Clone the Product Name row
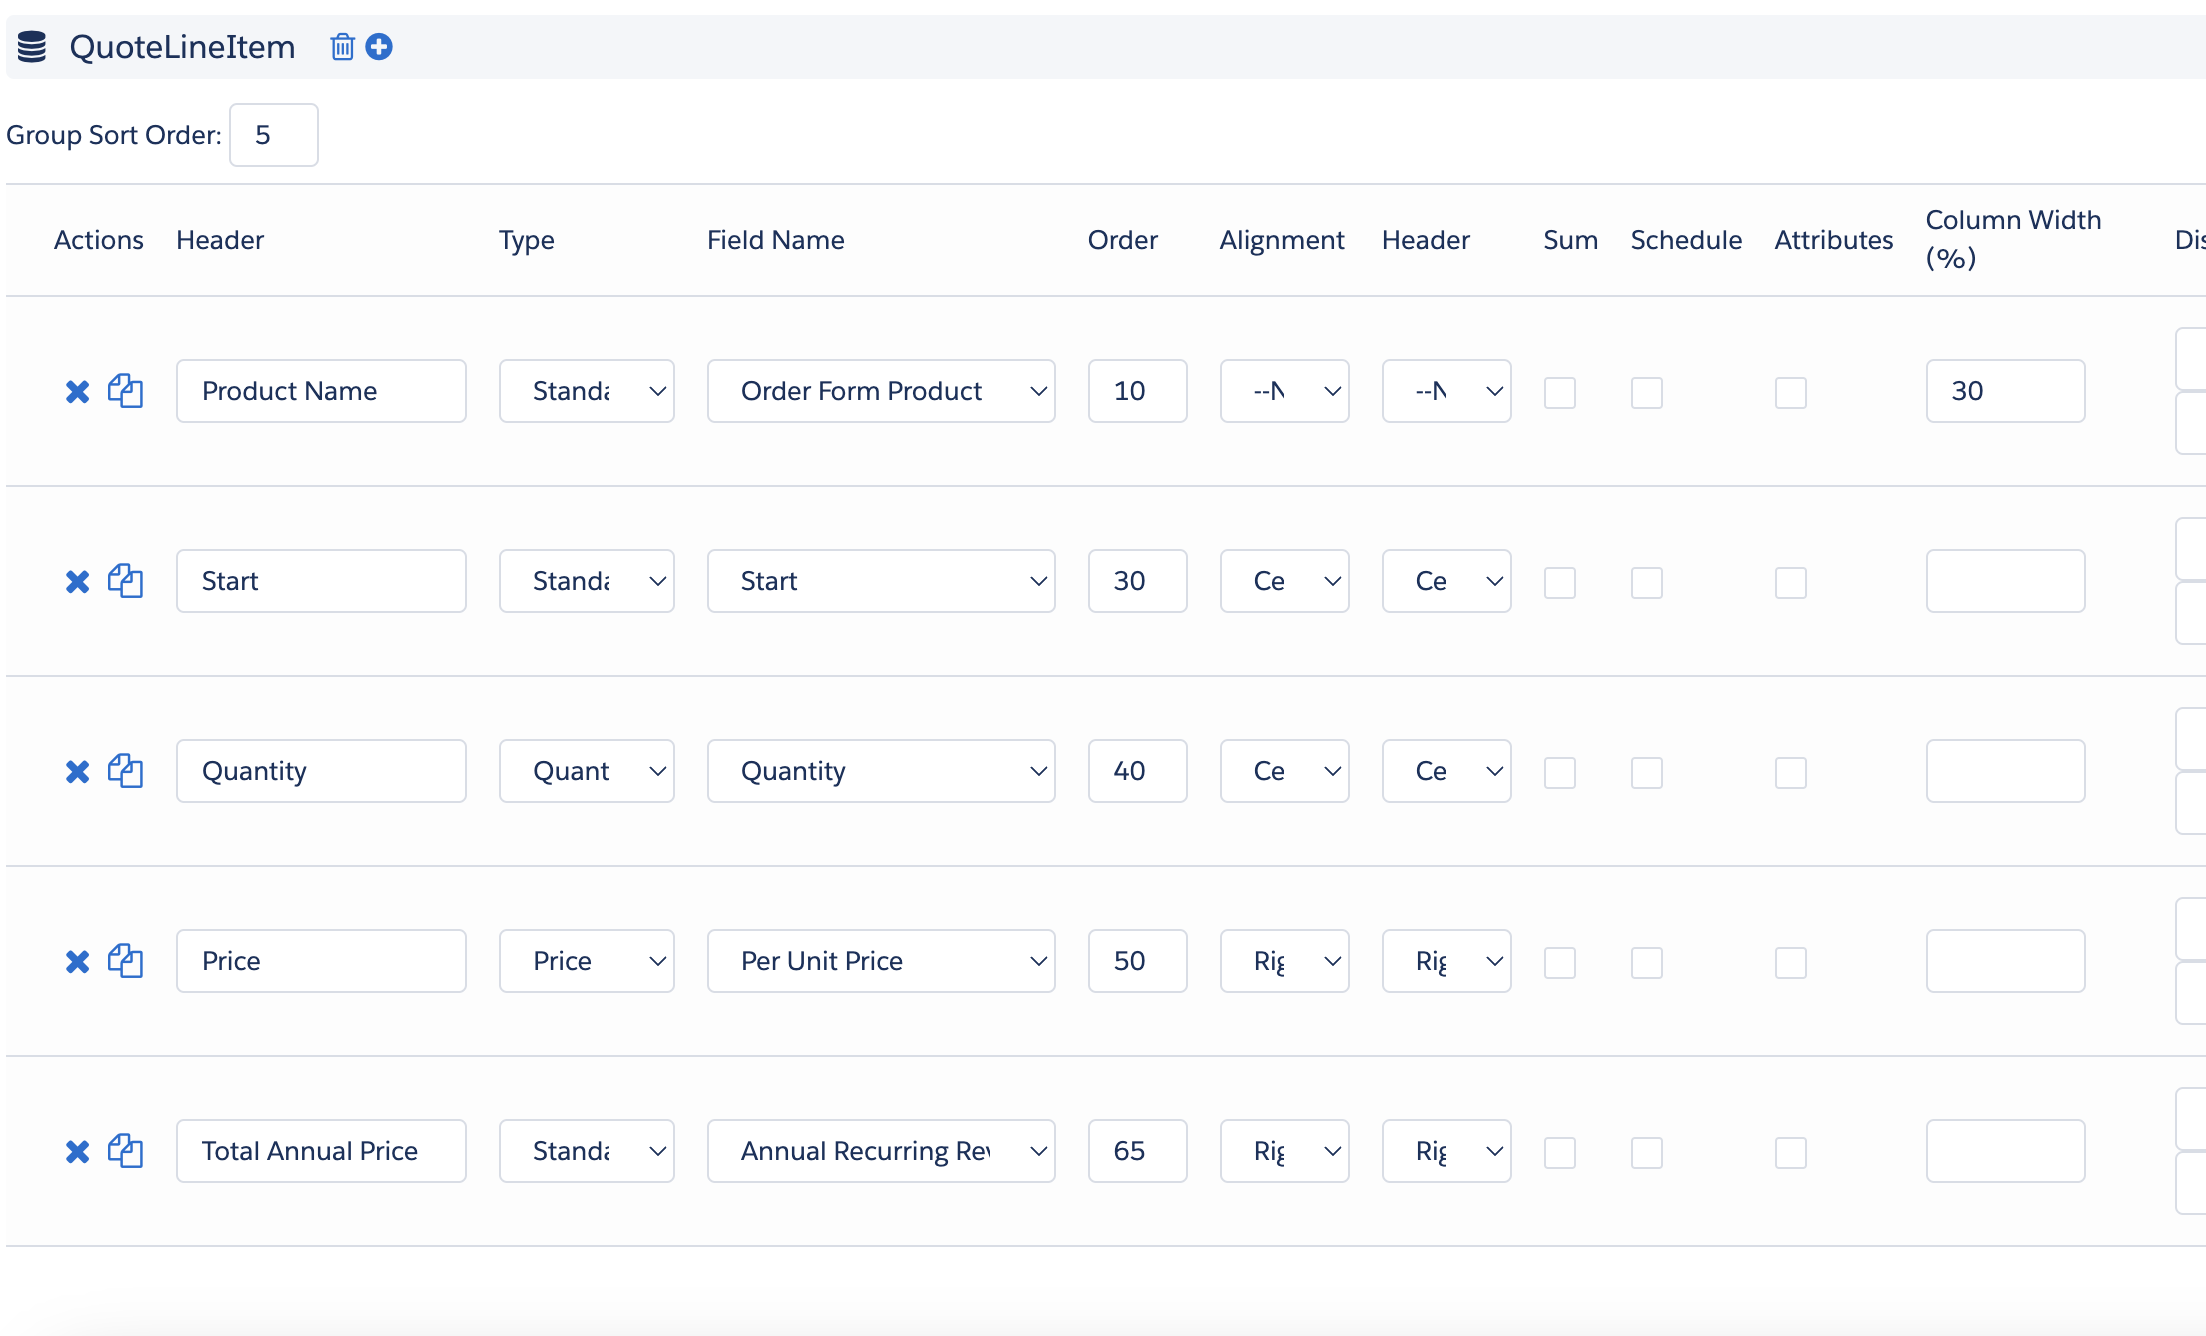Image resolution: width=2206 pixels, height=1336 pixels. pos(125,391)
